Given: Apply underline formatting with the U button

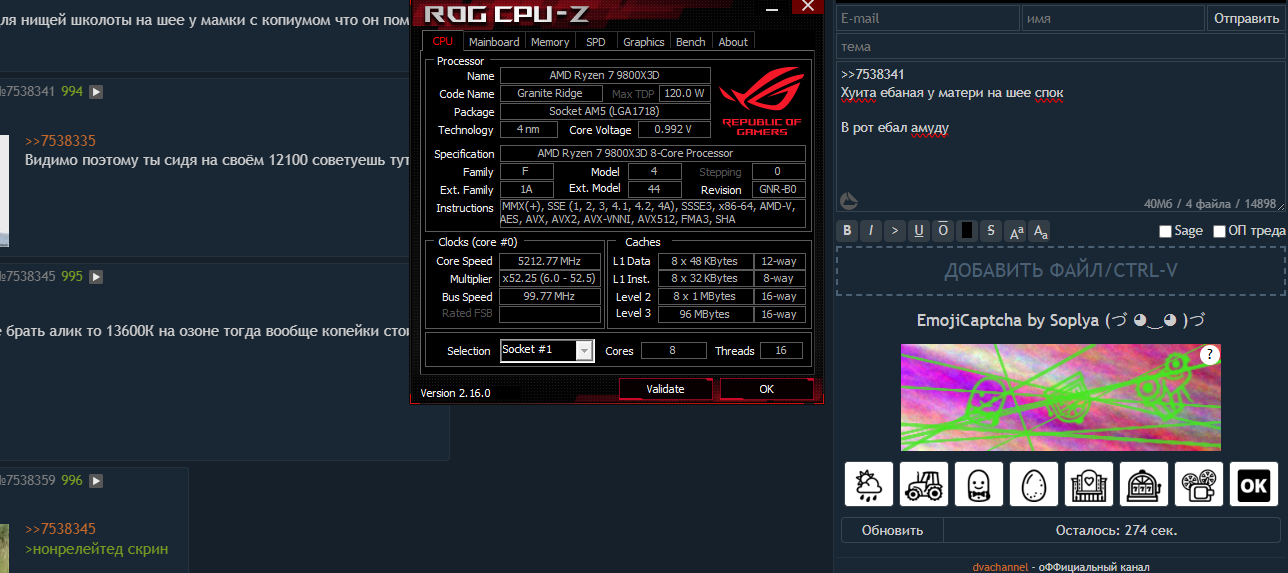Looking at the screenshot, I should [919, 231].
